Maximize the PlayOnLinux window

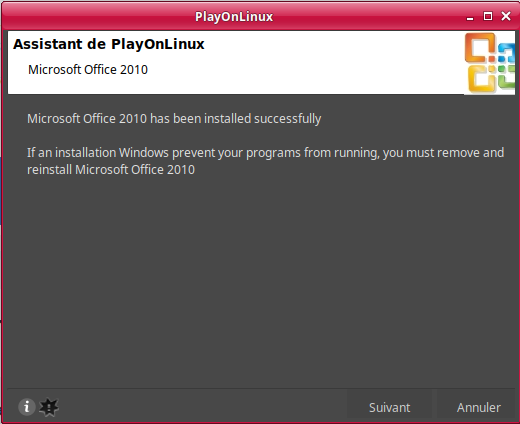coord(488,16)
